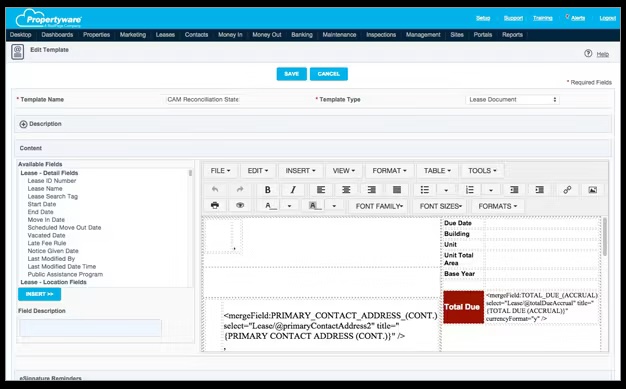The width and height of the screenshot is (626, 389).
Task: Open the text color dropdown arrow
Action: pos(289,206)
